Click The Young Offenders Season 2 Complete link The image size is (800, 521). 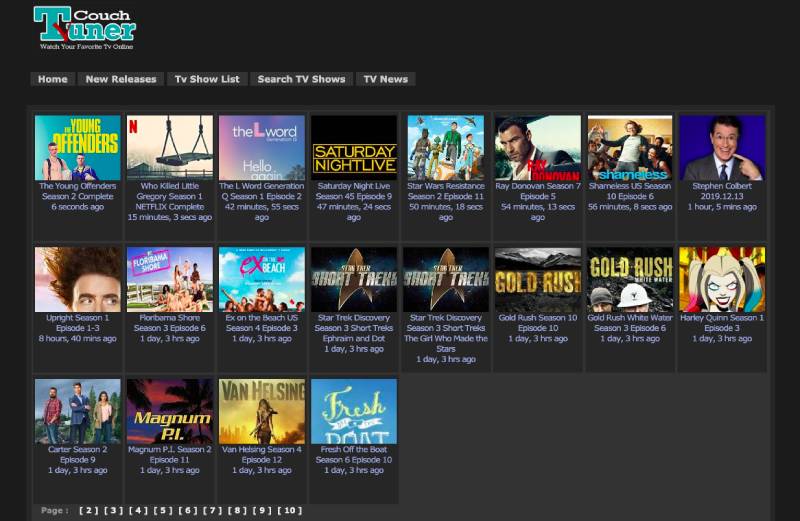[78, 191]
